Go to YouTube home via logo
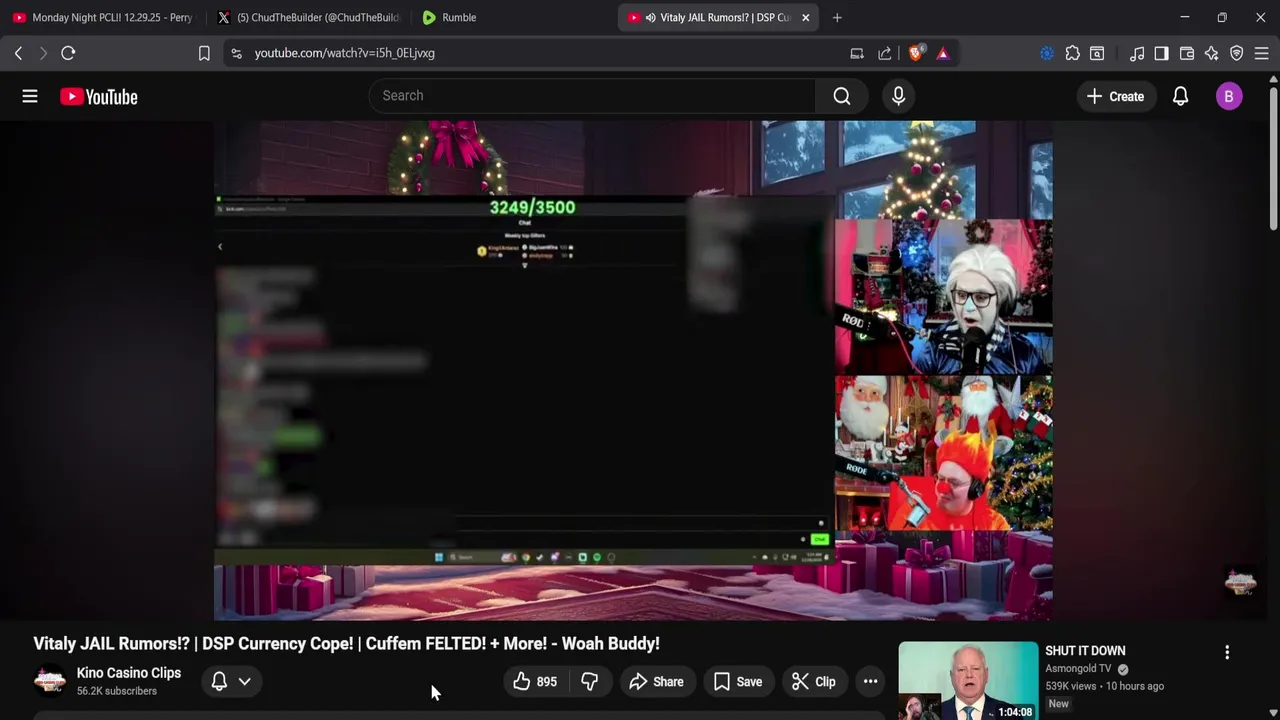This screenshot has width=1280, height=720. coord(98,96)
